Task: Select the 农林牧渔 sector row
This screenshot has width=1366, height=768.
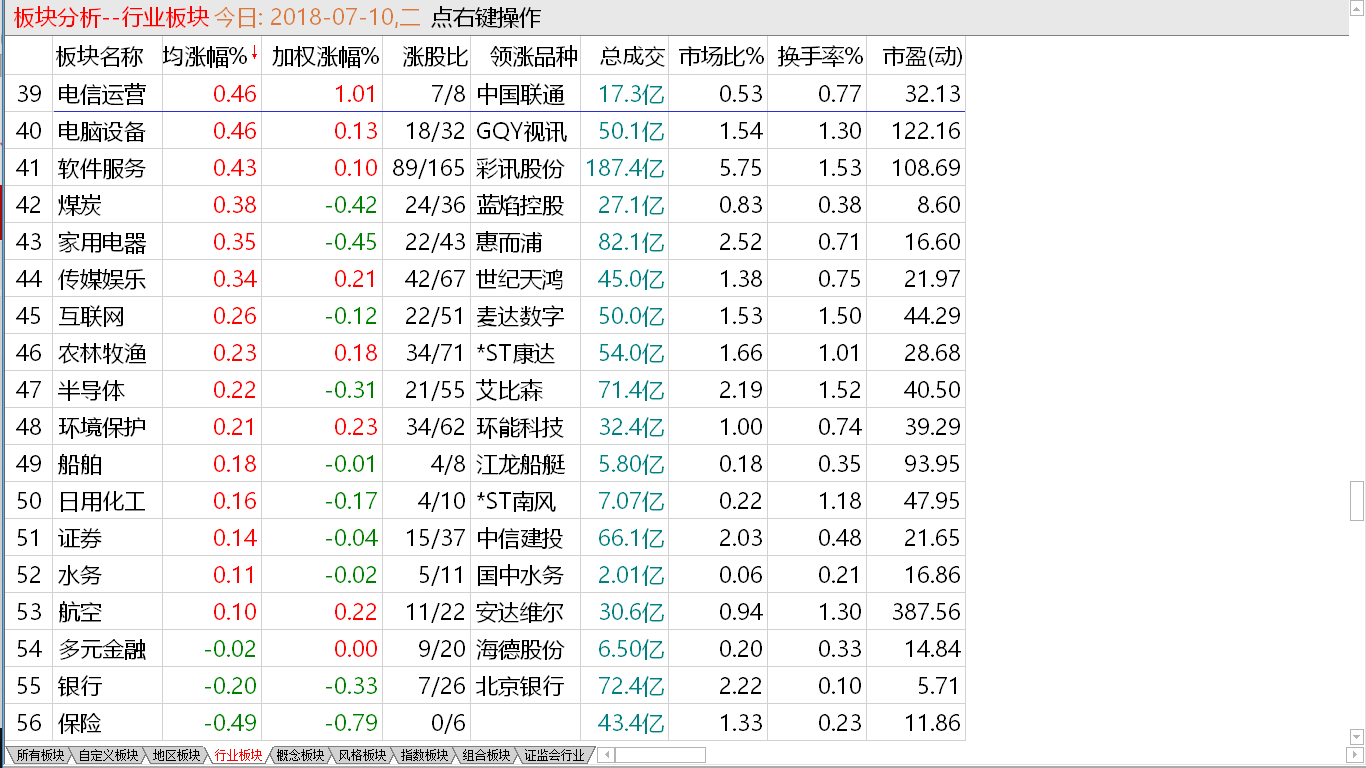Action: 485,353
